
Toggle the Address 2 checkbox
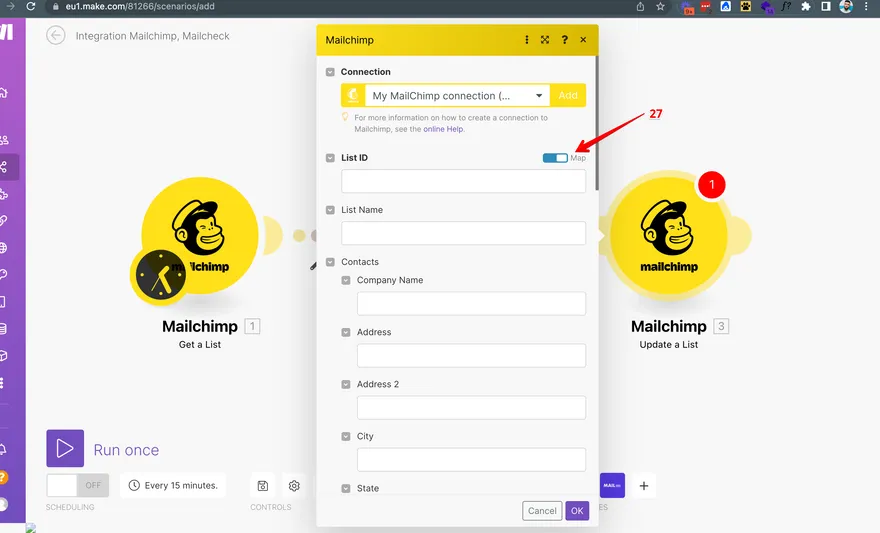click(346, 384)
